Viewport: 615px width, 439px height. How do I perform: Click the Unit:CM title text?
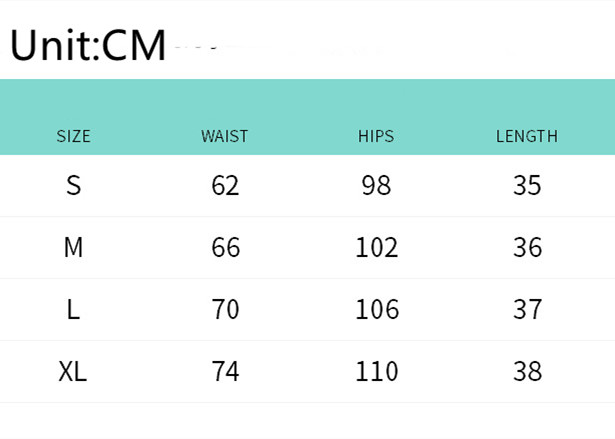pyautogui.click(x=88, y=45)
